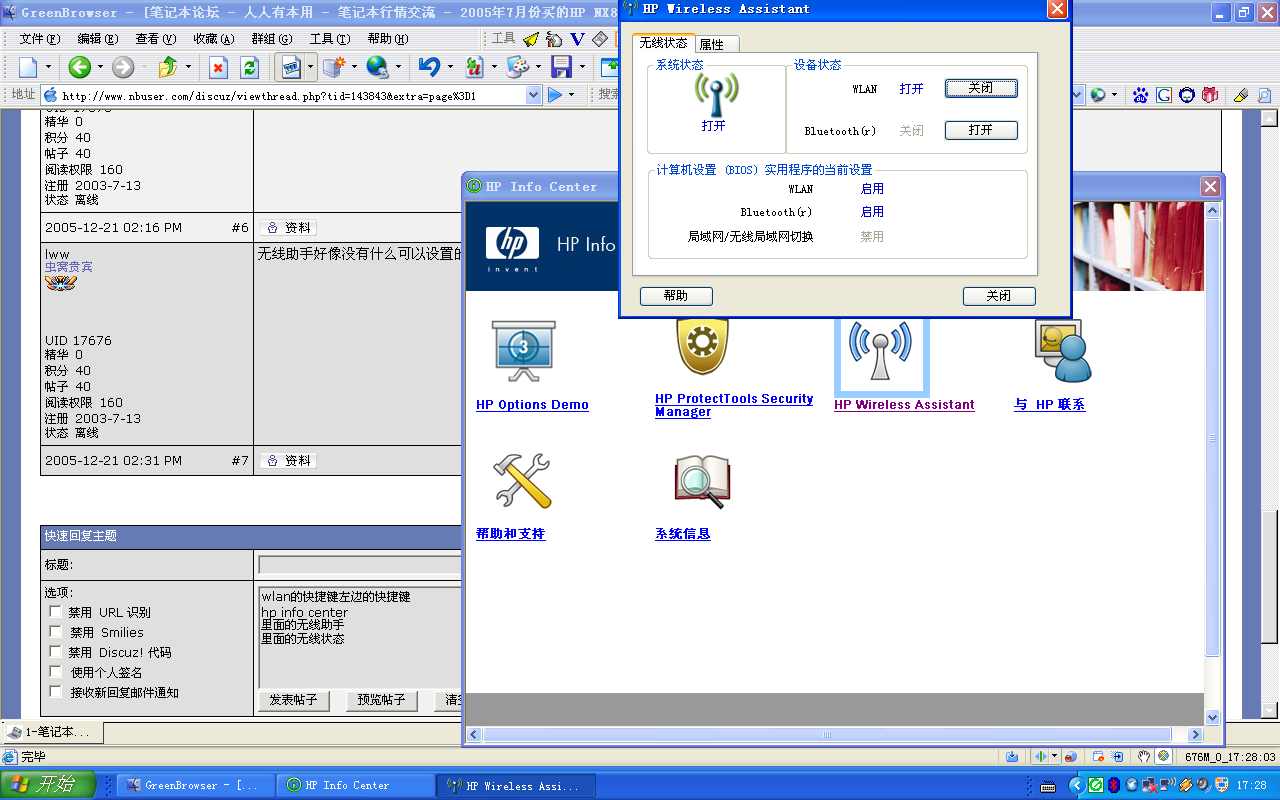Image resolution: width=1280 pixels, height=800 pixels.
Task: Open the 开始 Start menu
Action: (x=48, y=785)
